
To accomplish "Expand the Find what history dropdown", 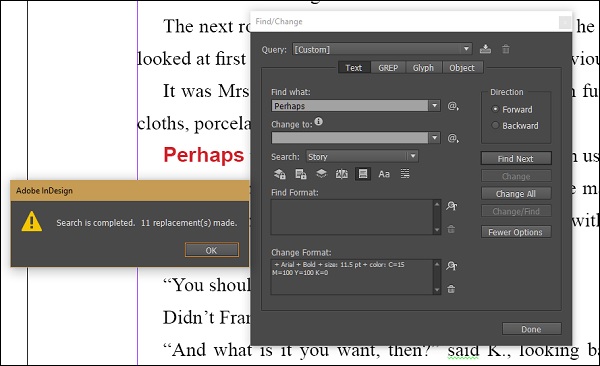I will tap(434, 106).
